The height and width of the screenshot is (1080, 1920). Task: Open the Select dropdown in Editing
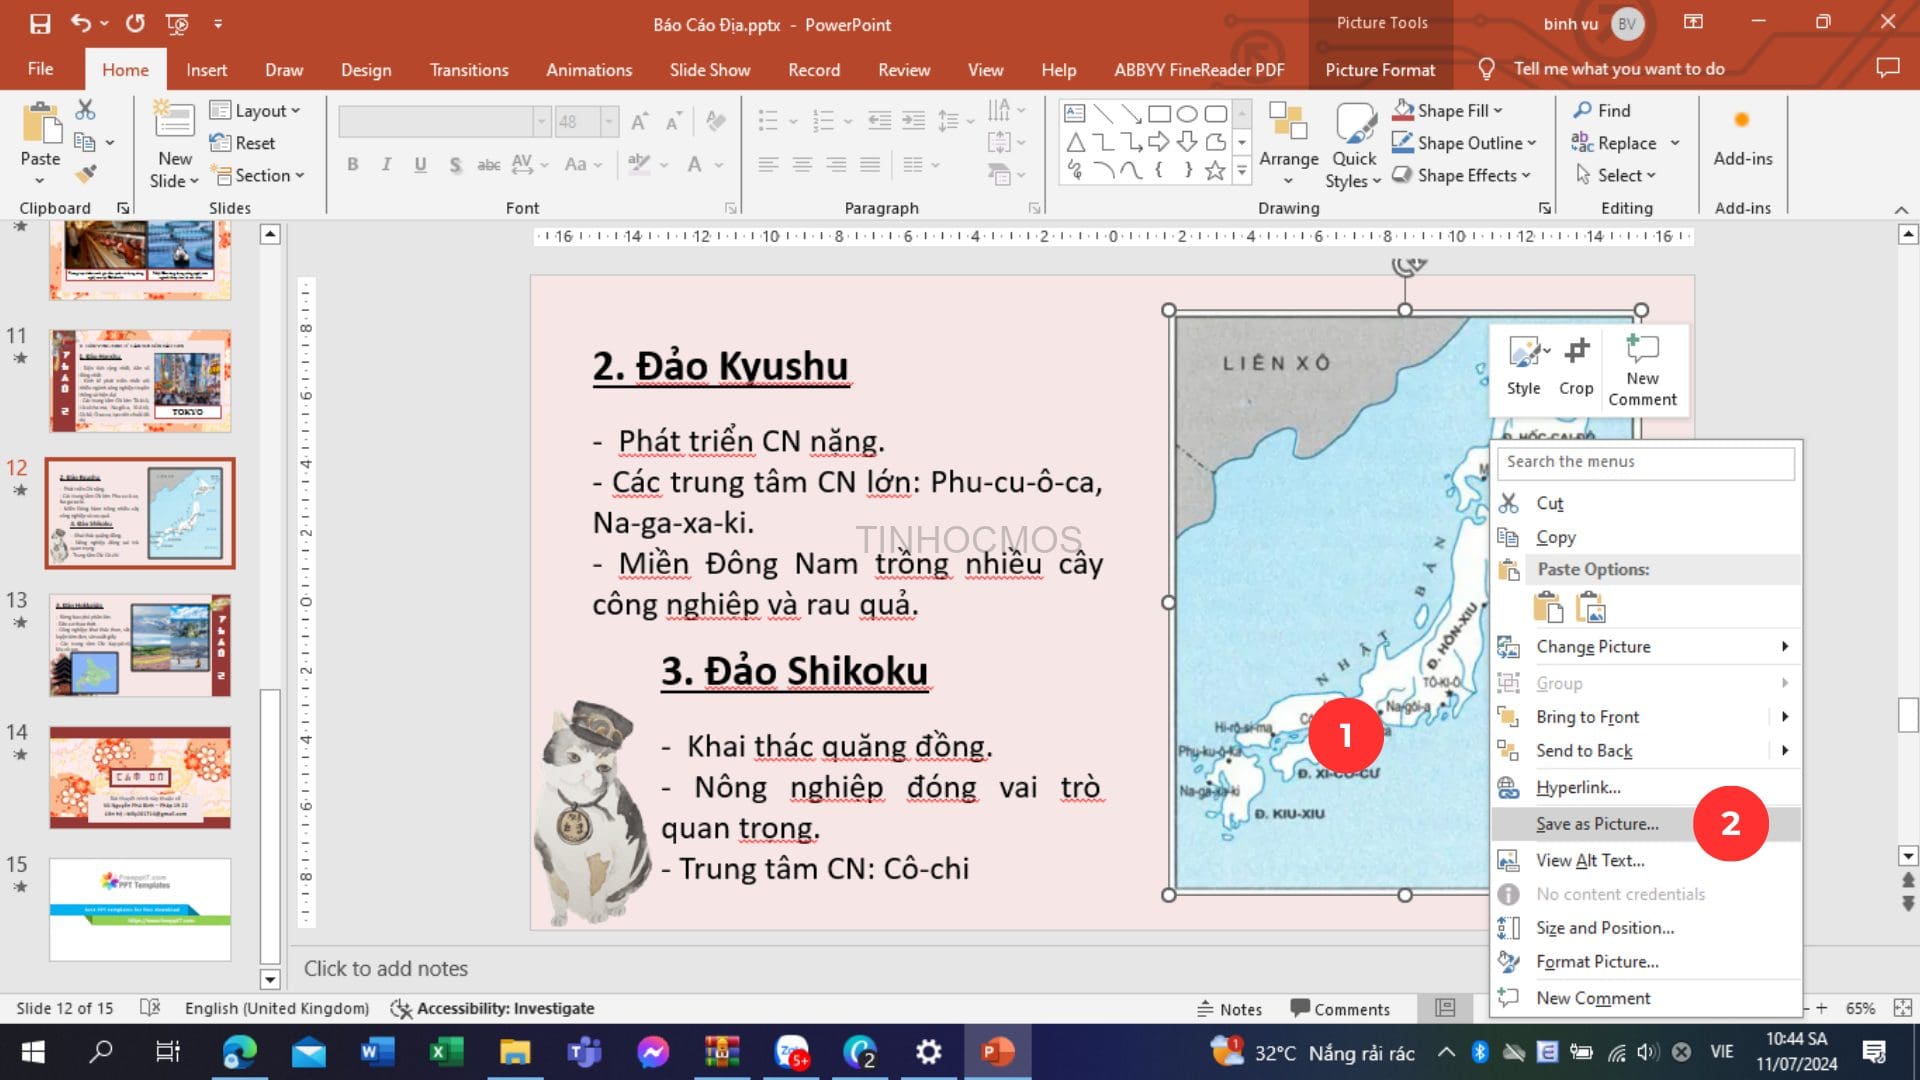click(x=1616, y=175)
